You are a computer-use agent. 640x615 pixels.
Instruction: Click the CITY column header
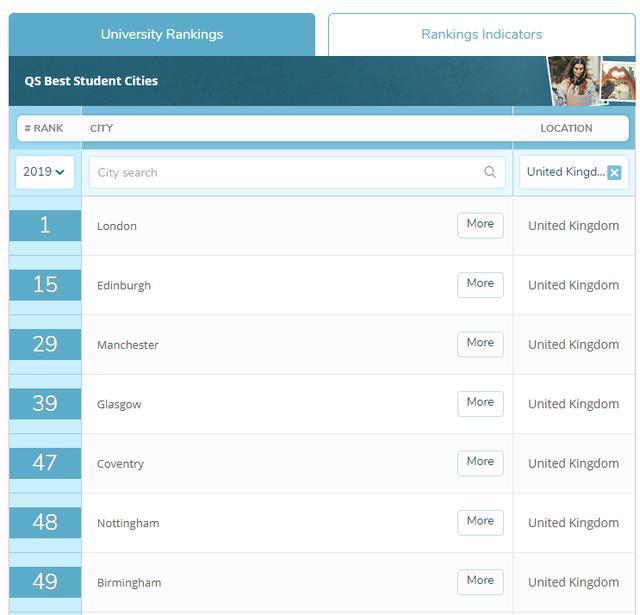coord(101,128)
